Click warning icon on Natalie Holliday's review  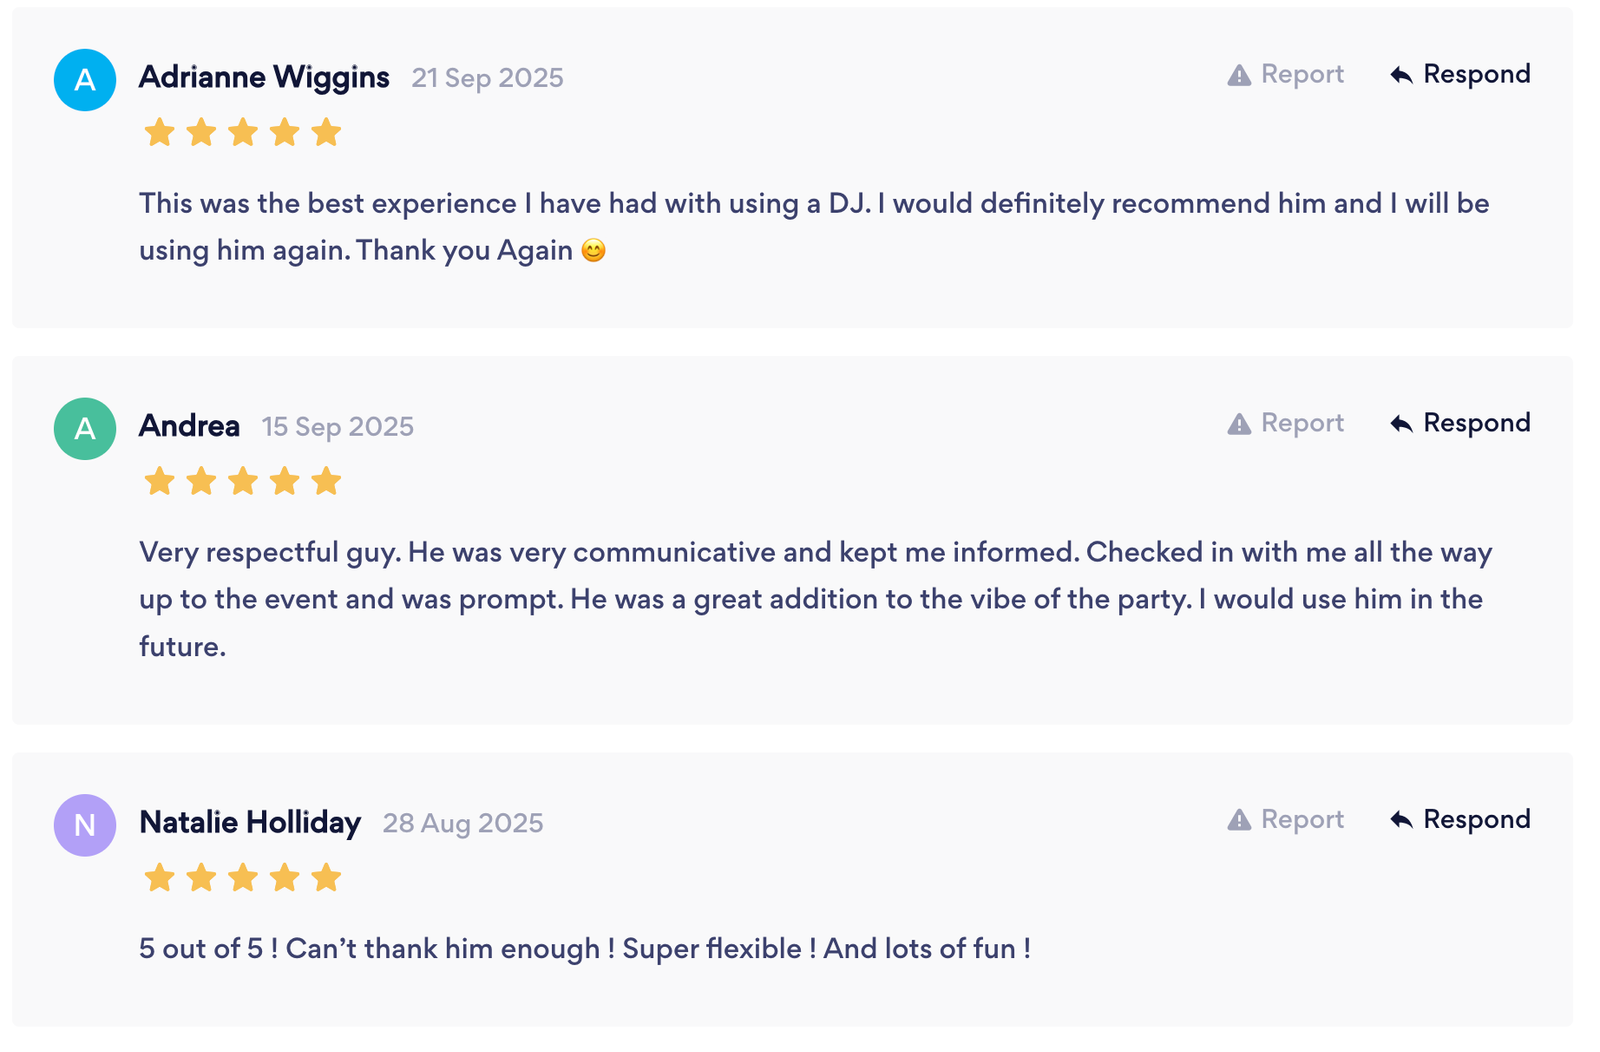(x=1239, y=820)
